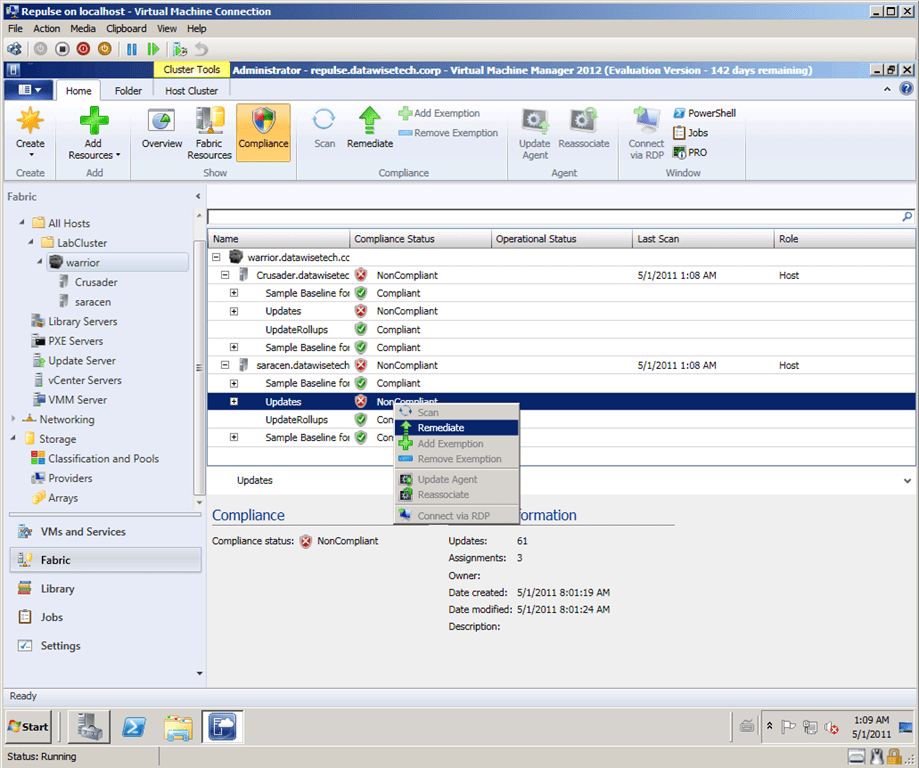The width and height of the screenshot is (919, 768).
Task: Open the Jobs workspace in navigation pane
Action: 105,617
